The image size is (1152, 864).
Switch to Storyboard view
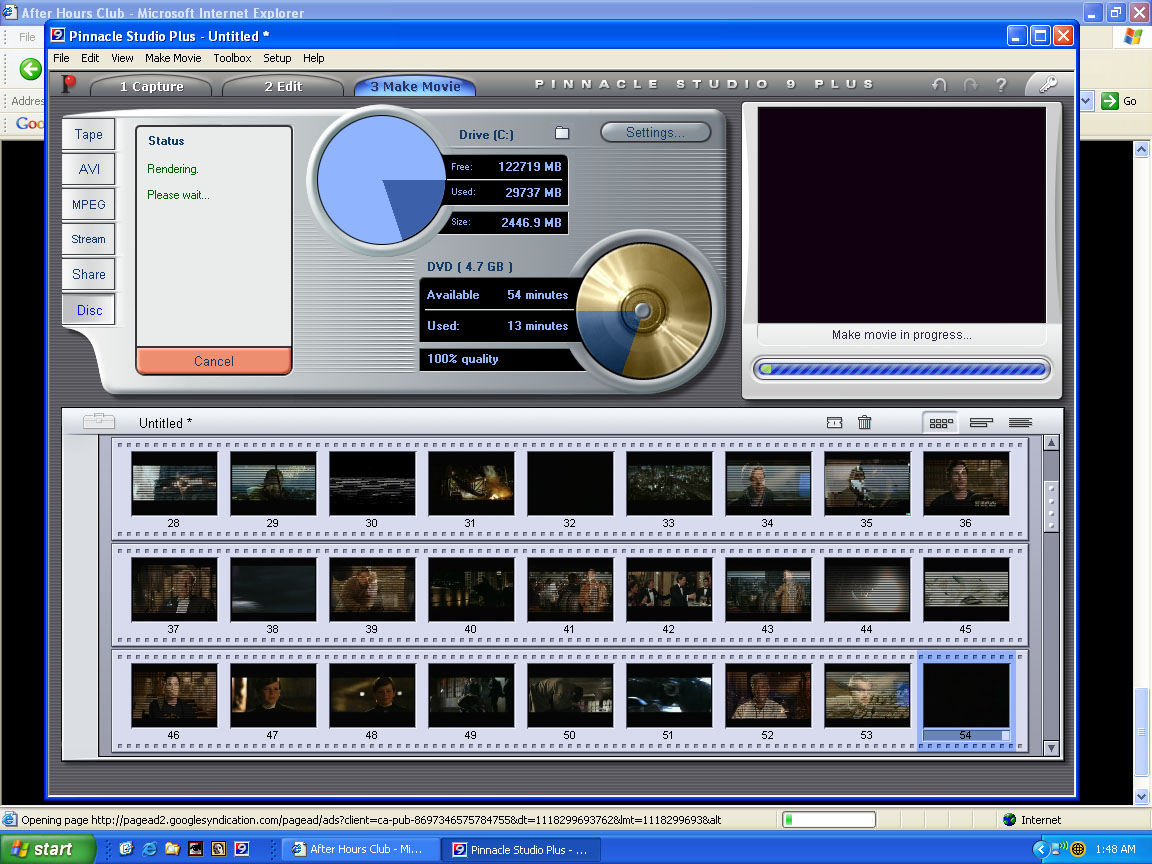pyautogui.click(x=940, y=422)
